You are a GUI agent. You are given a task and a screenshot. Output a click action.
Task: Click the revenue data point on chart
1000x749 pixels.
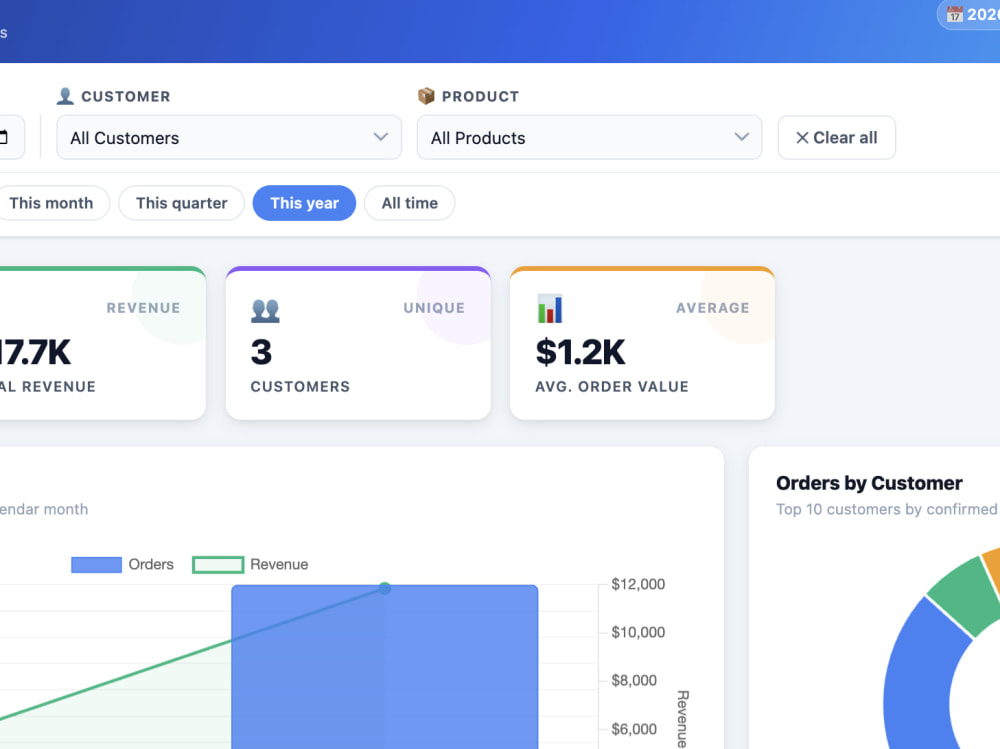tap(385, 588)
